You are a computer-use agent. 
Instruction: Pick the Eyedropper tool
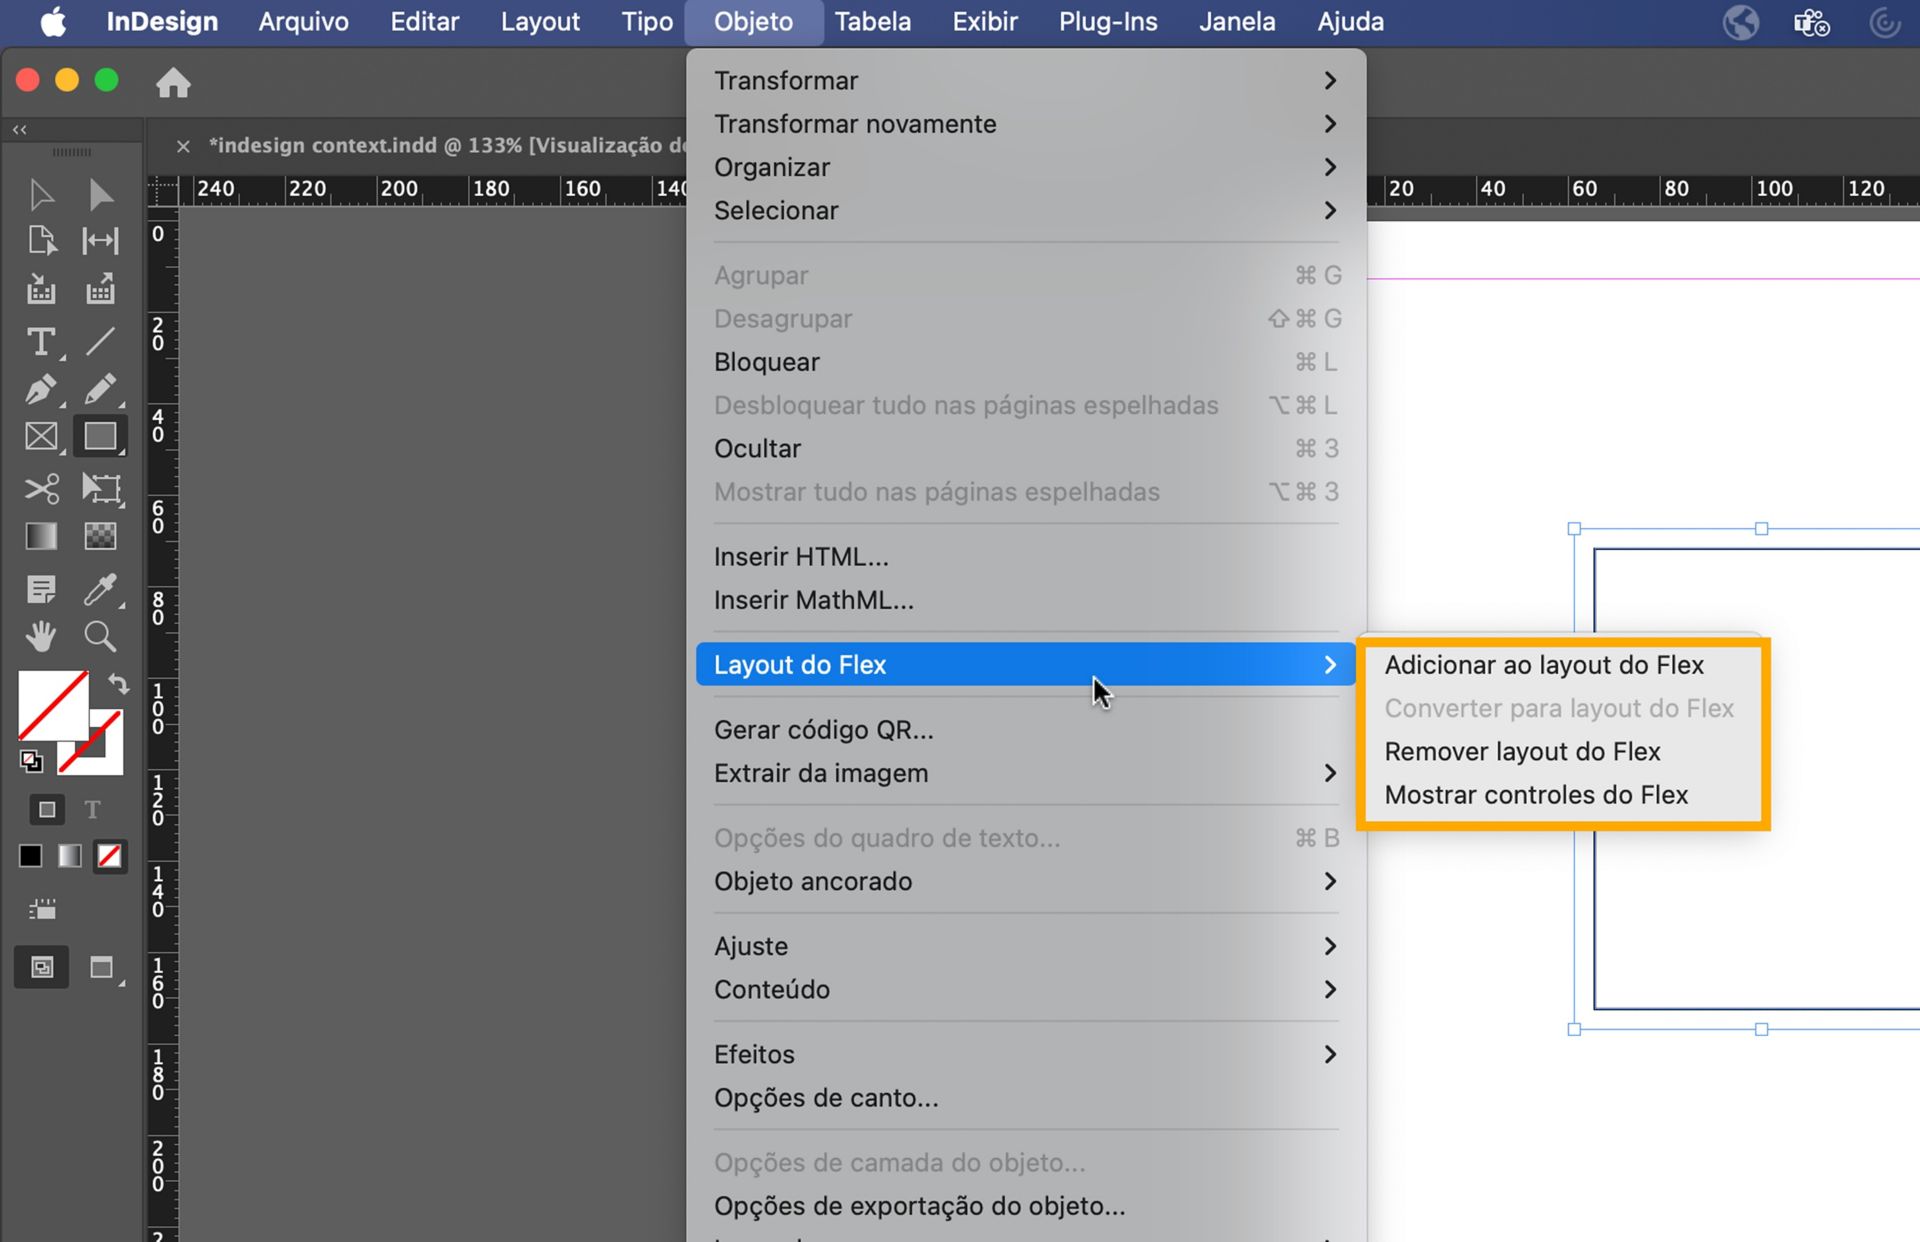[100, 588]
